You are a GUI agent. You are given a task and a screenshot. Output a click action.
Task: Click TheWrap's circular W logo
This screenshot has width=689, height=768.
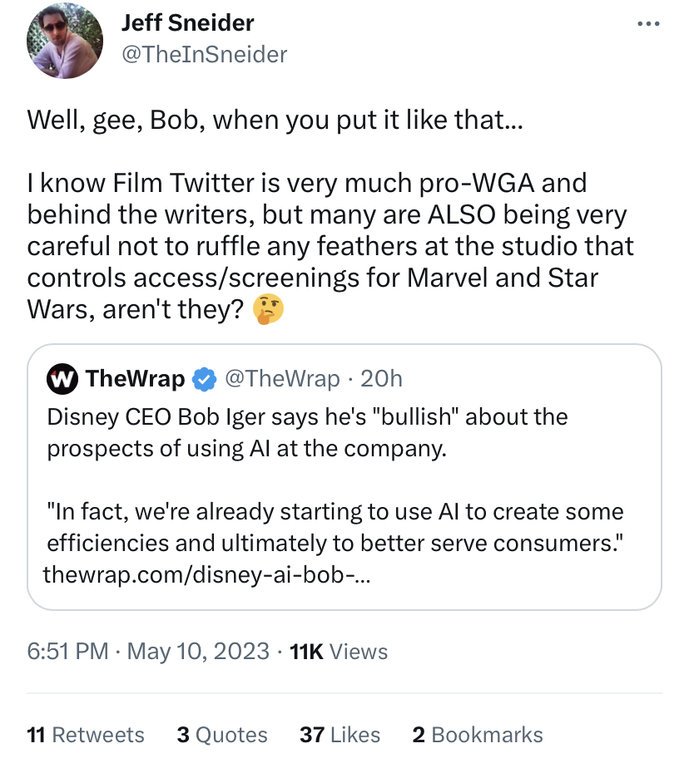click(63, 379)
